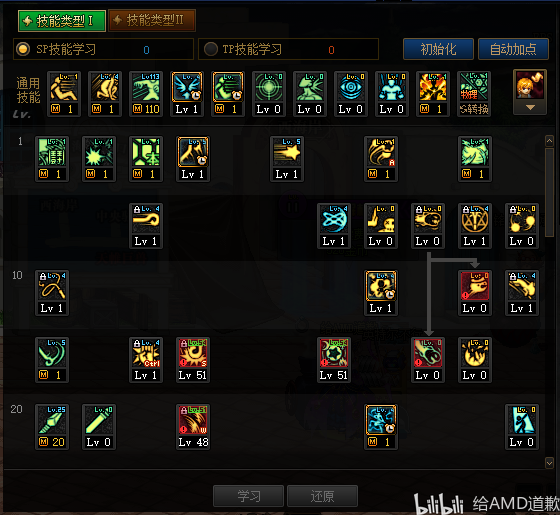Select the TP技能学习 radio button
The width and height of the screenshot is (560, 515).
coord(211,49)
